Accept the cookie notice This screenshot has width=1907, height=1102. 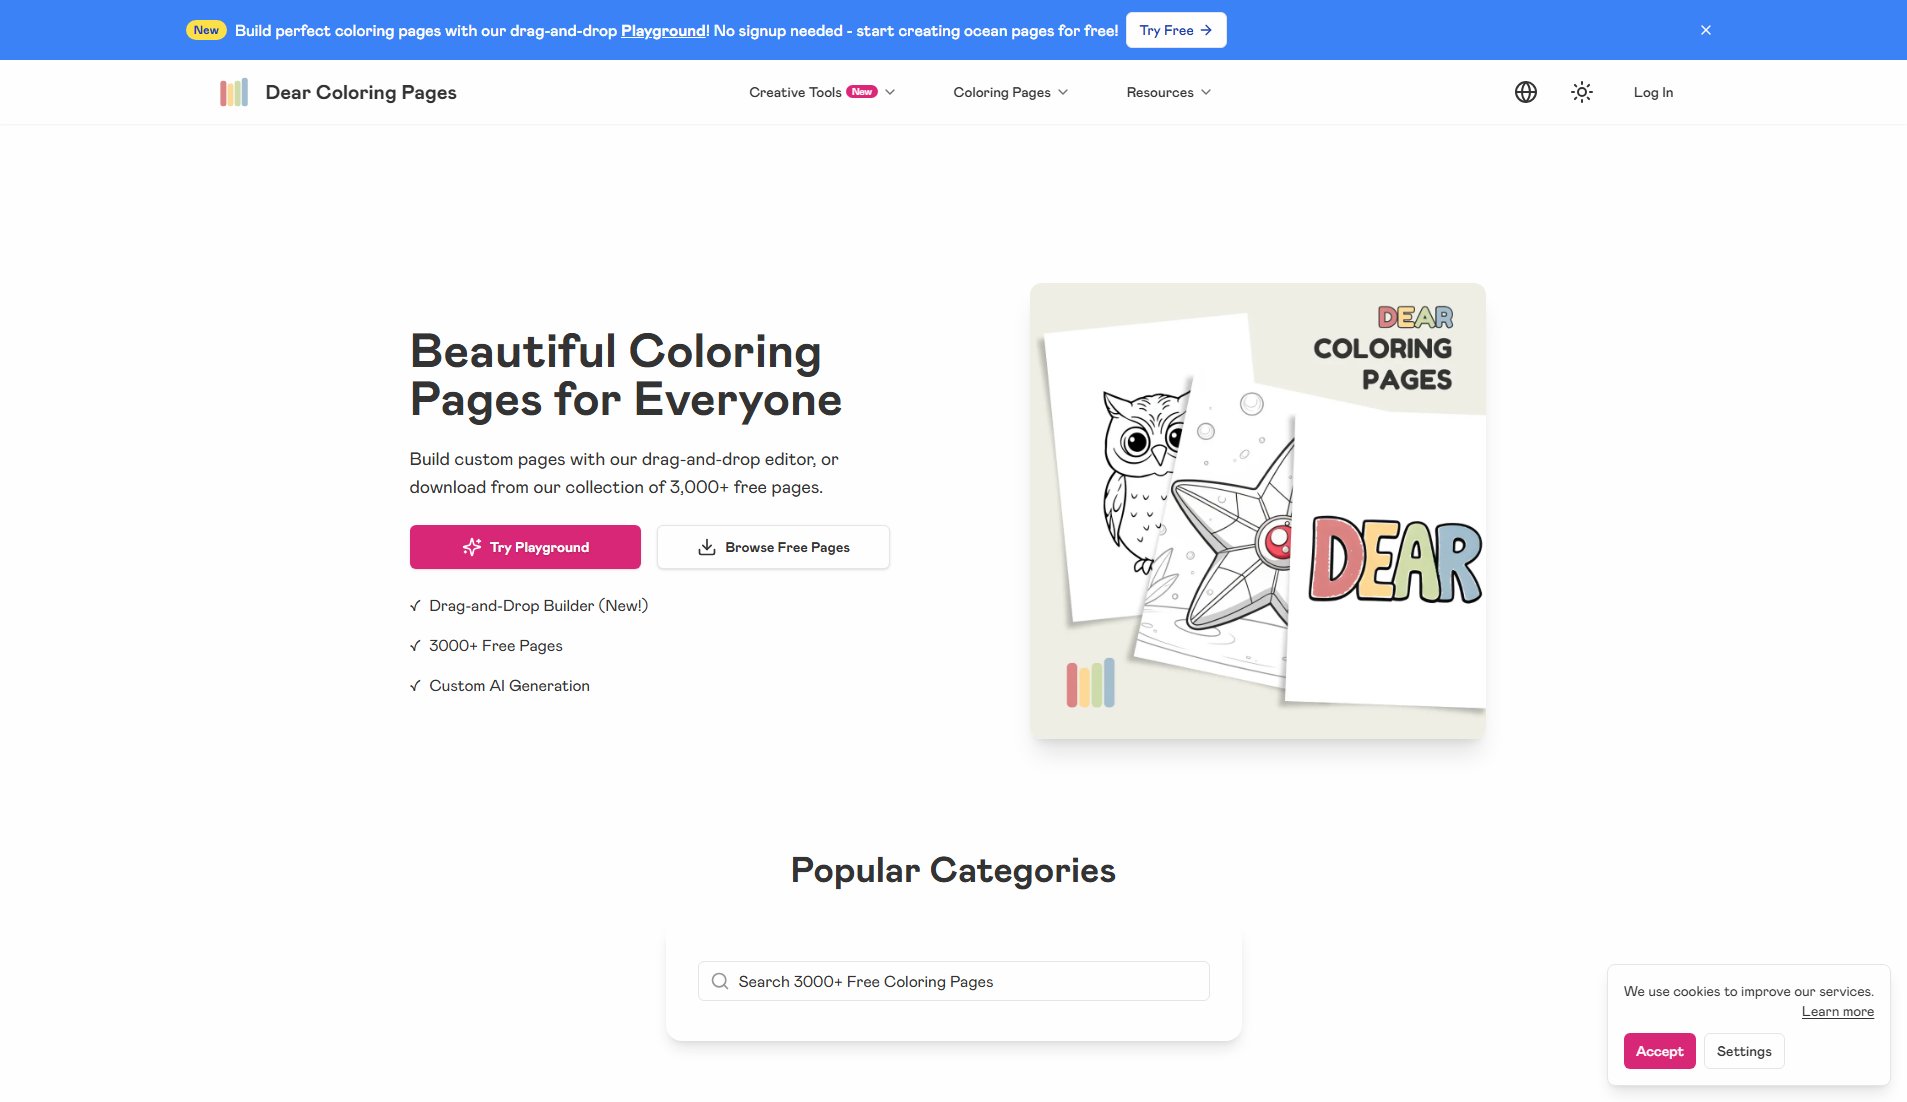tap(1658, 1051)
